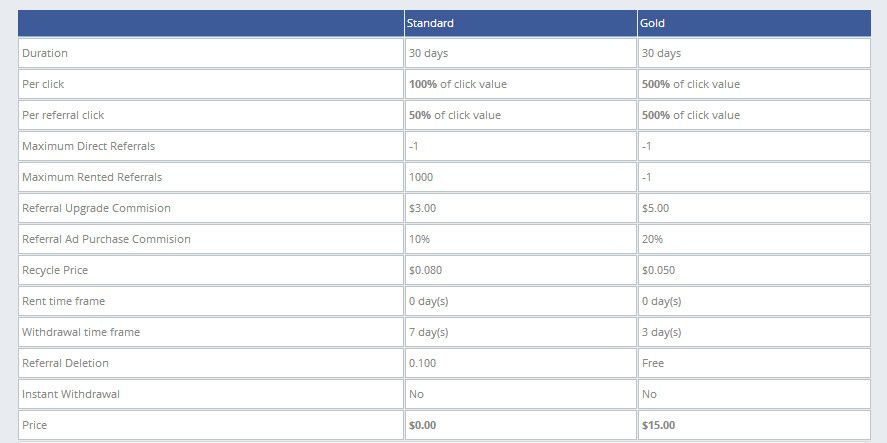Click the $15.00 Gold price
Image resolution: width=887 pixels, height=443 pixels.
658,425
